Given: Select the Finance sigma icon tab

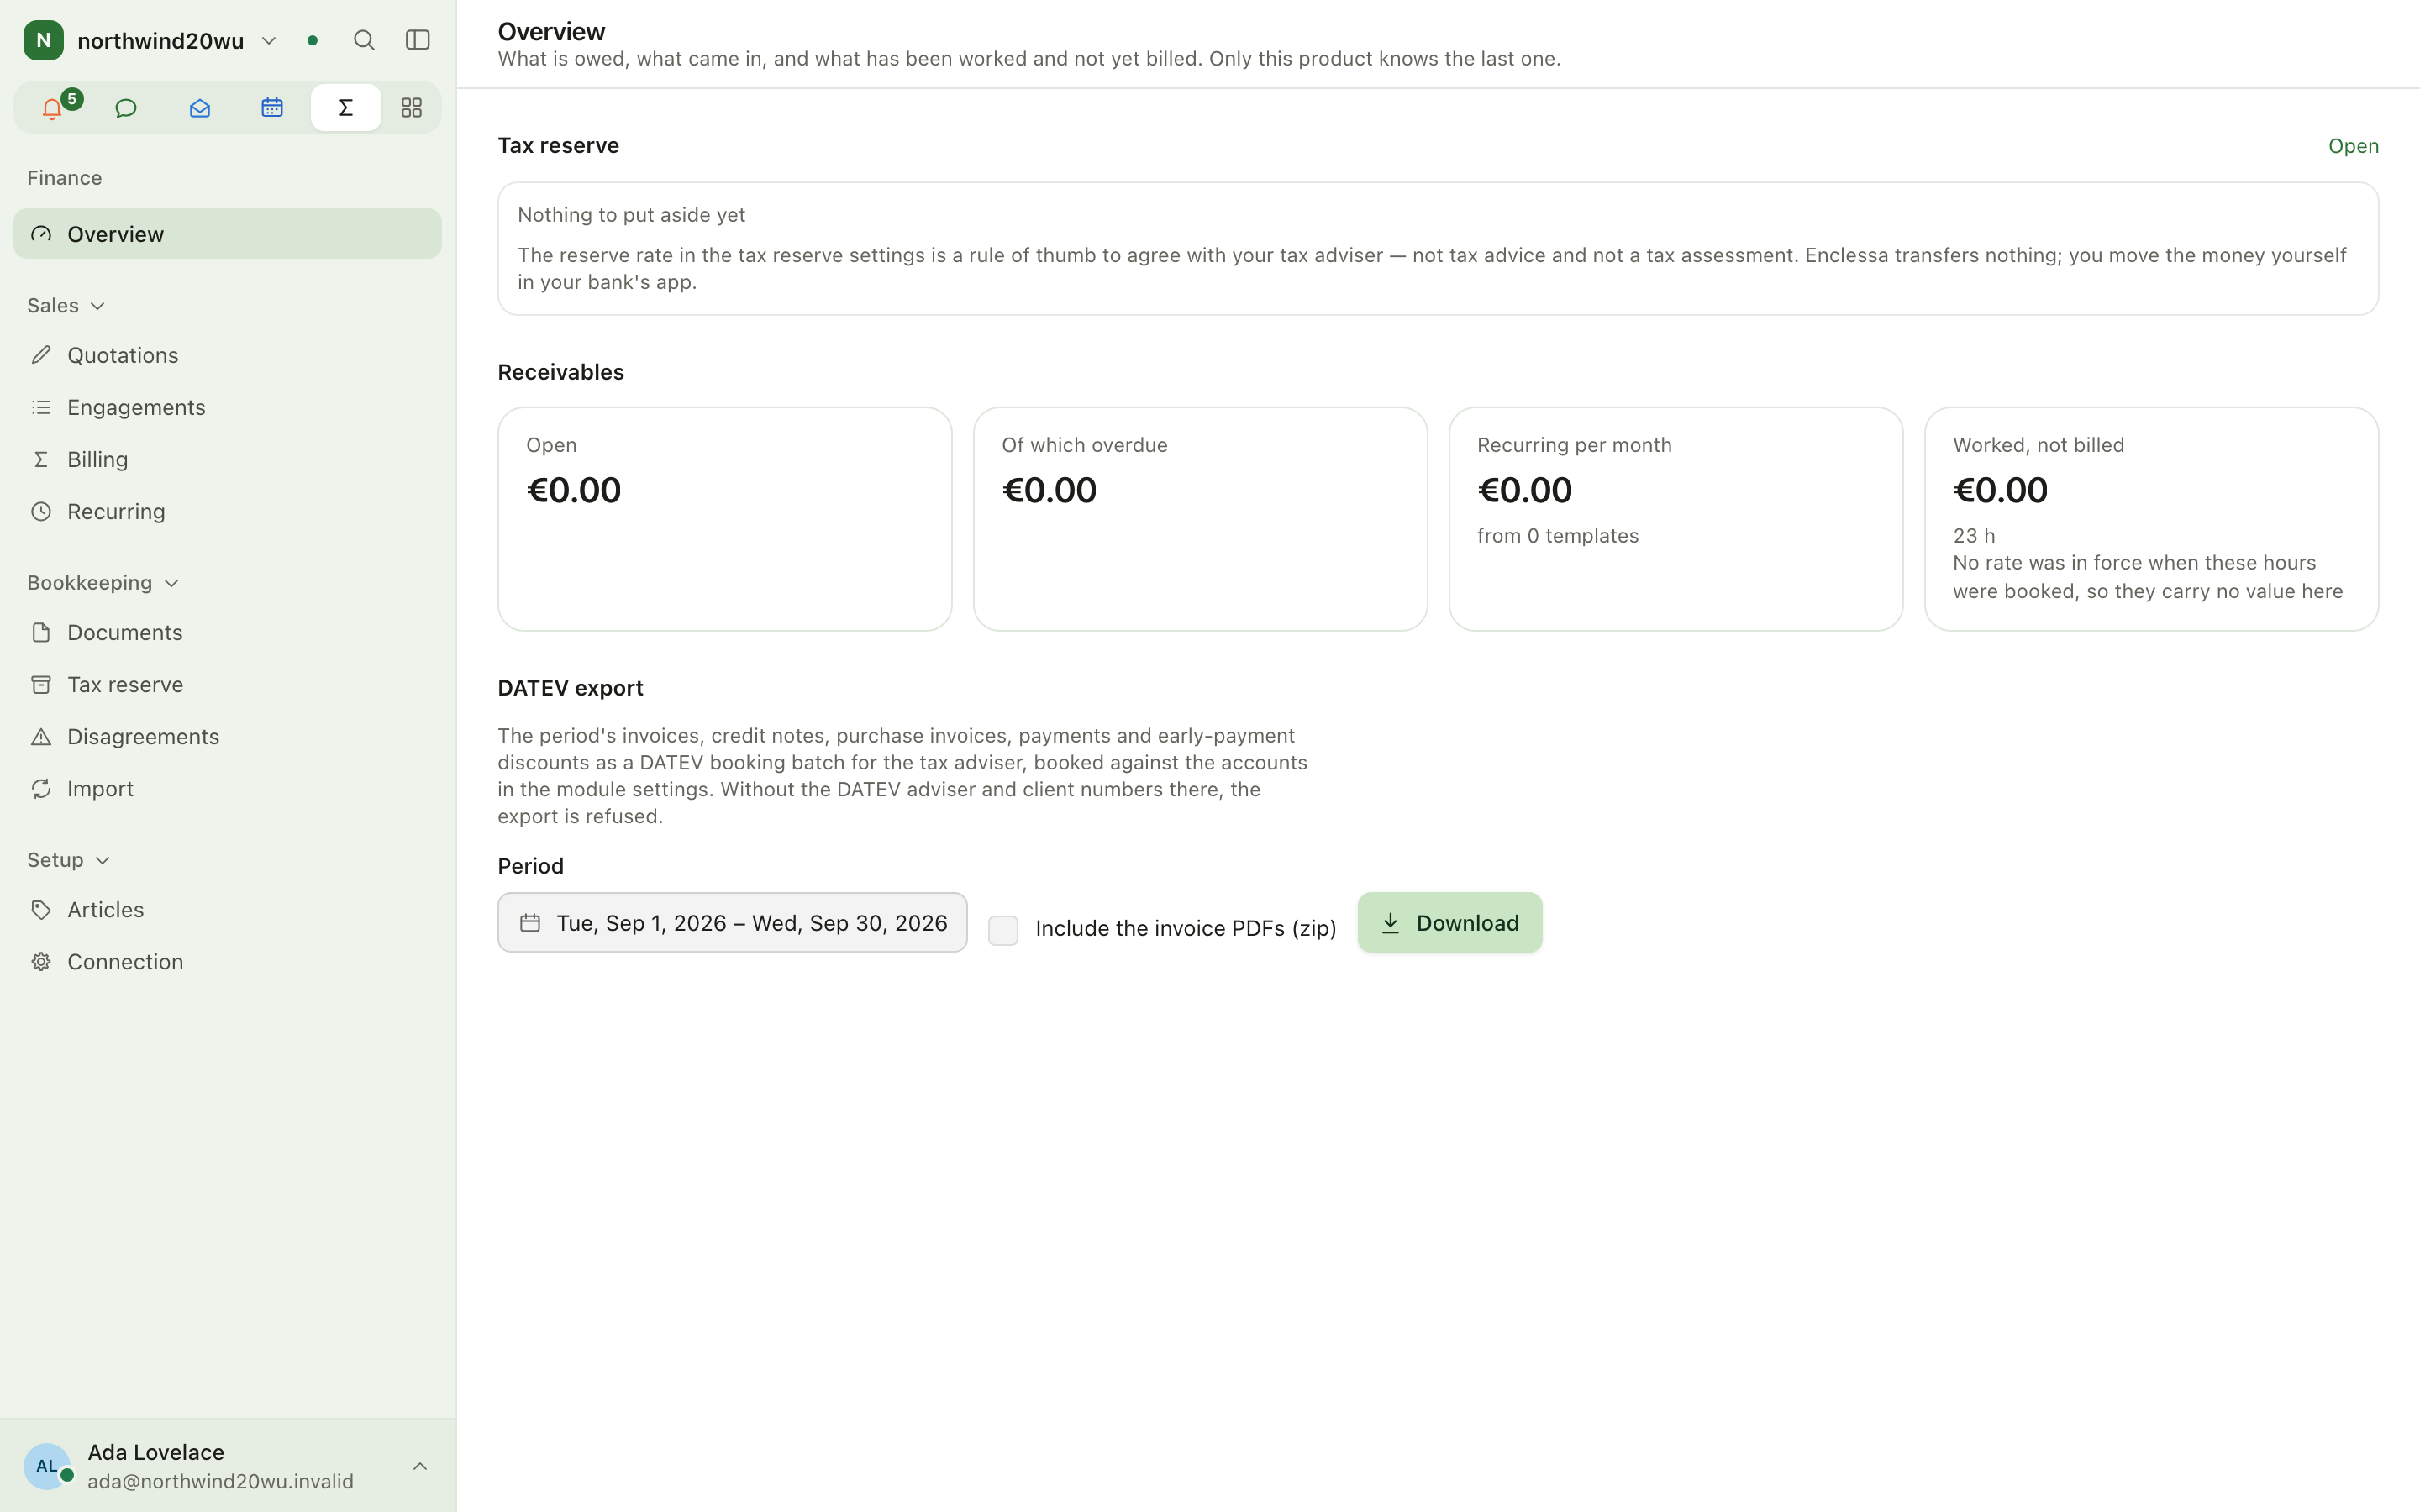Looking at the screenshot, I should [346, 108].
